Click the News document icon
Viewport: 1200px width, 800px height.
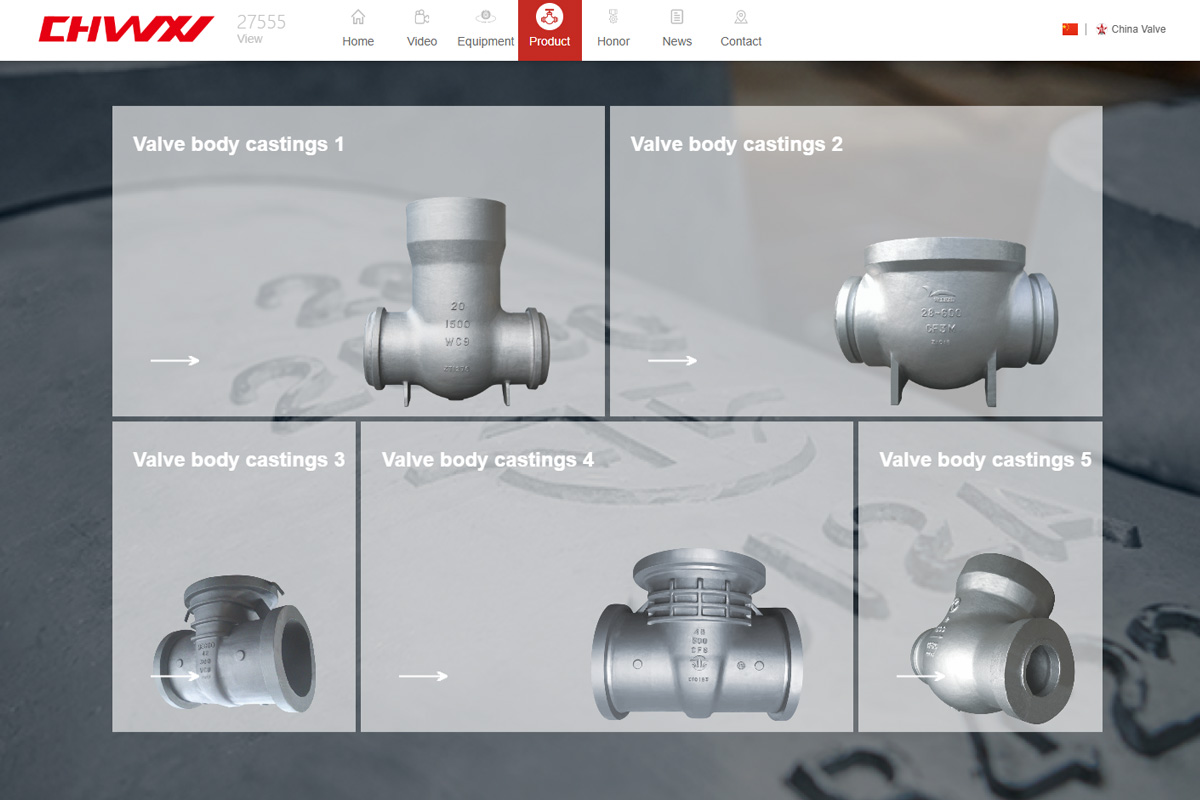click(x=677, y=17)
